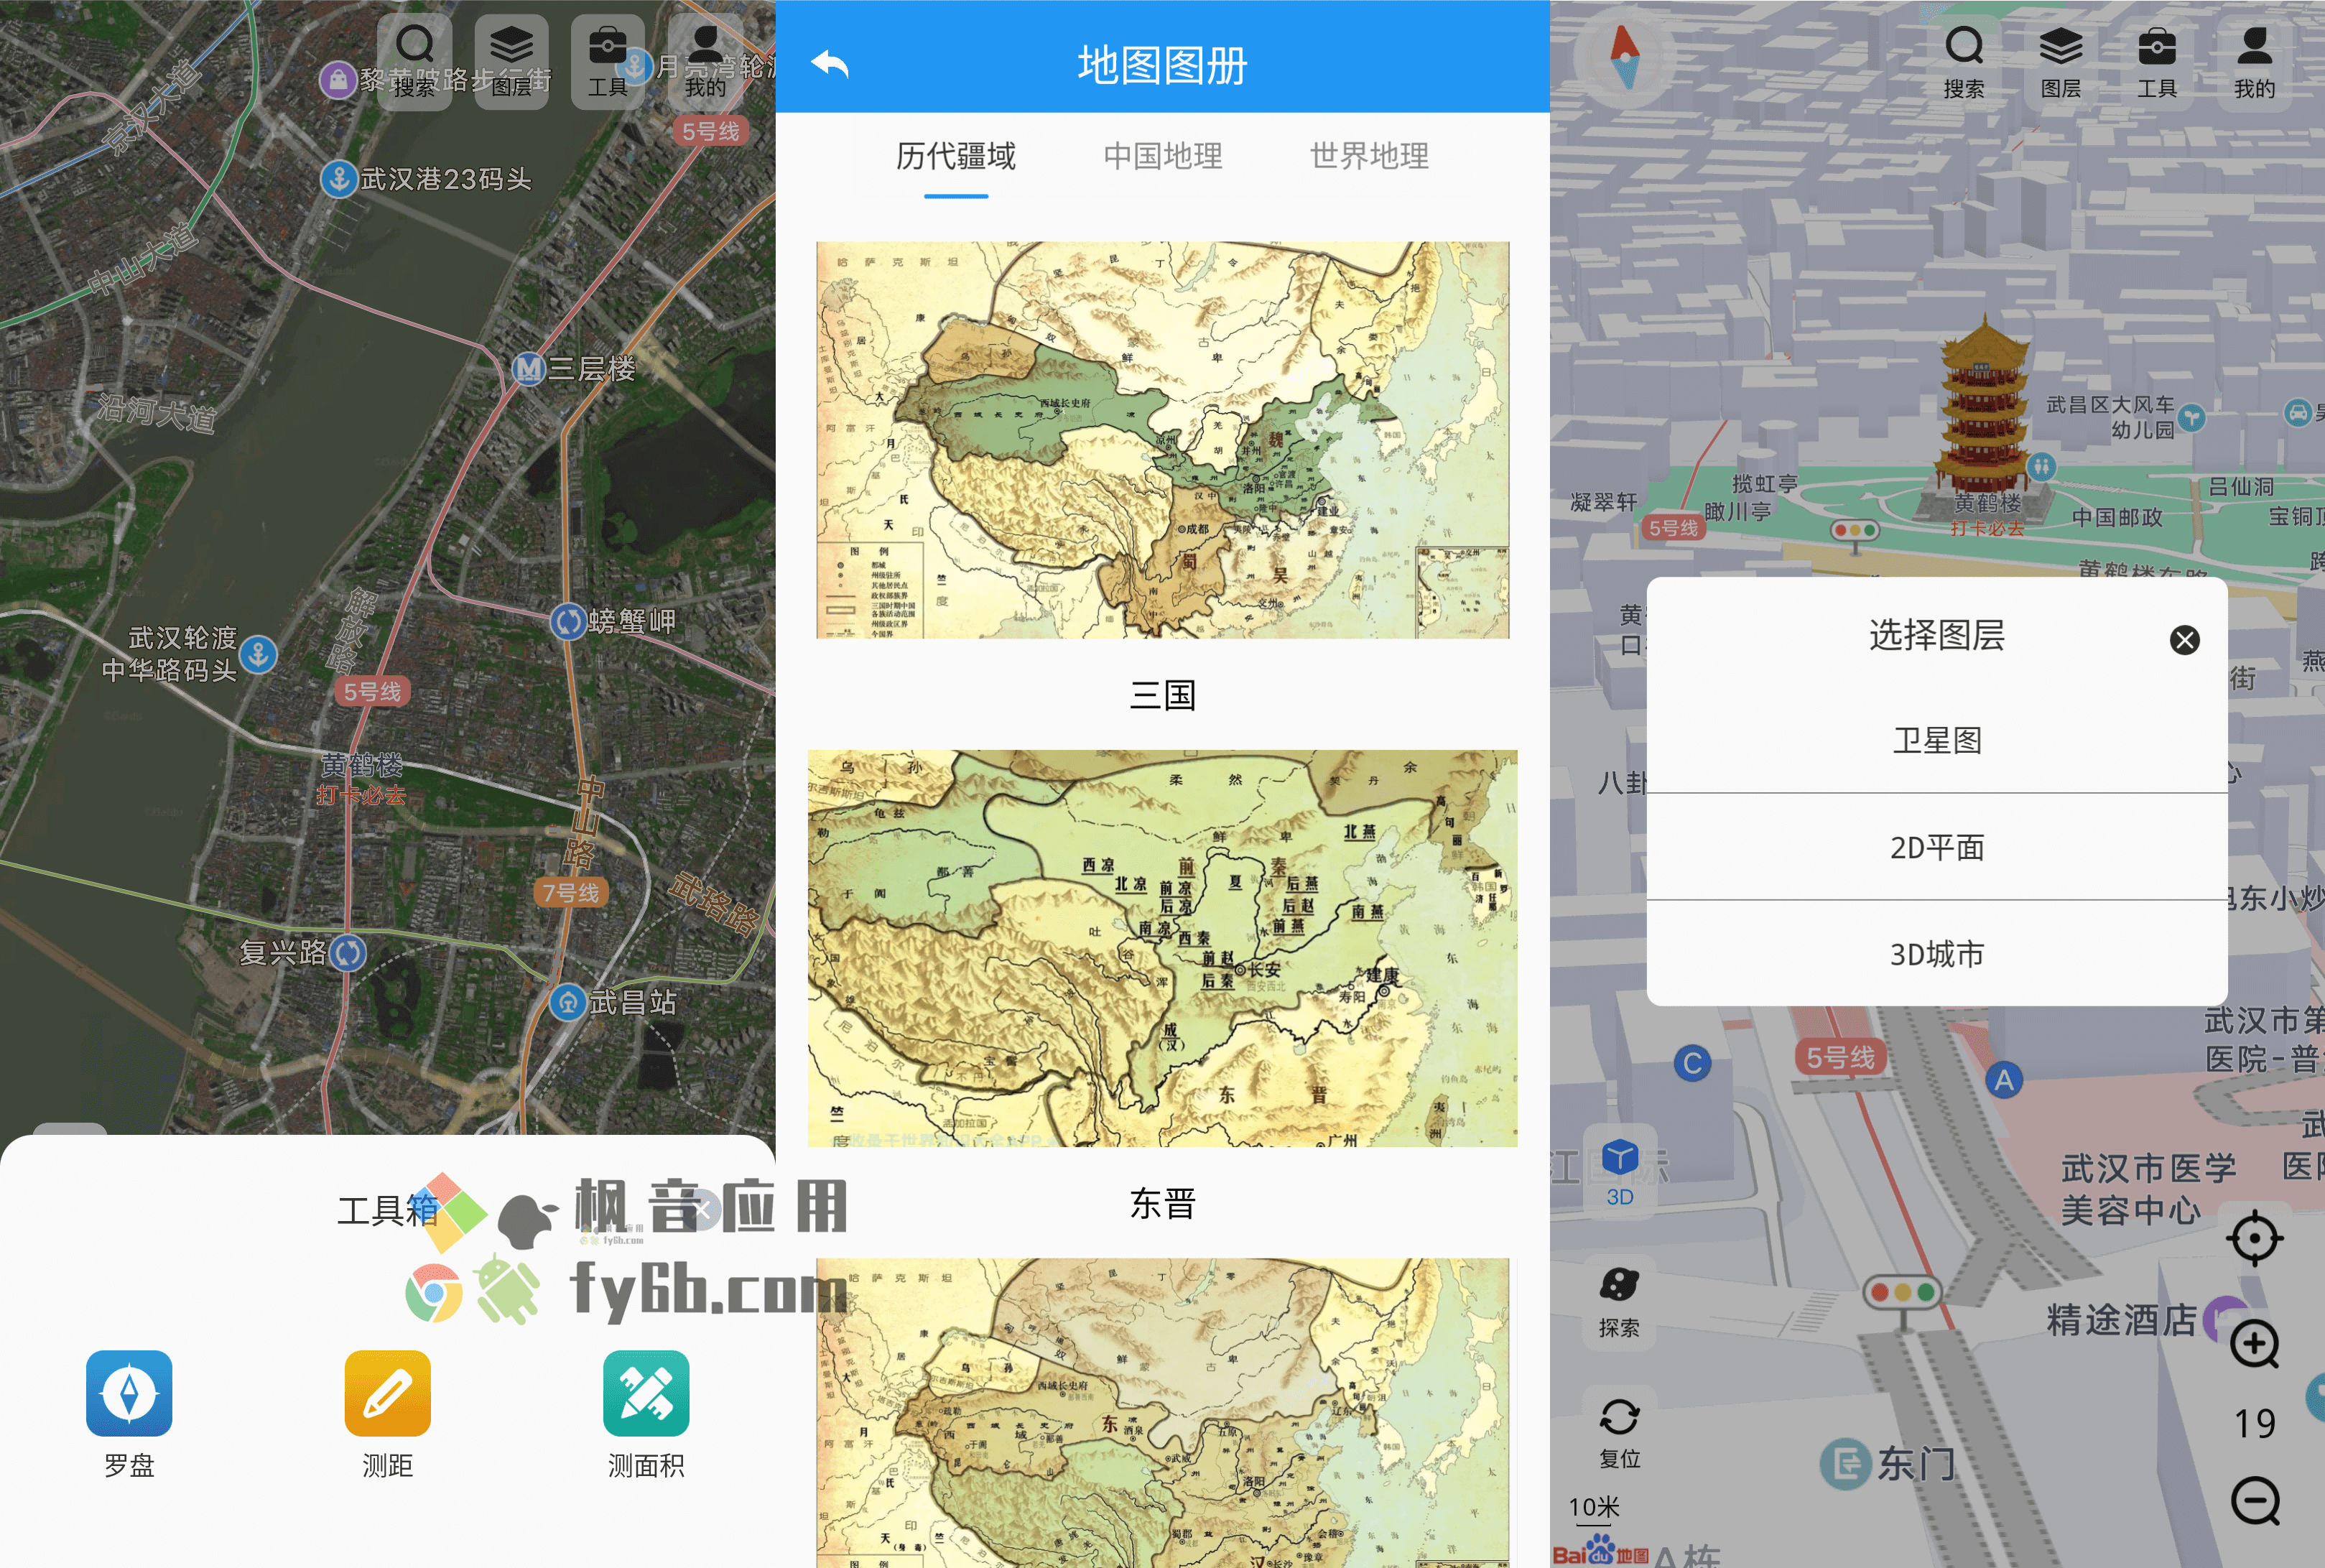The height and width of the screenshot is (1568, 2325).
Task: Open Tools icon on satellite map screen
Action: (608, 61)
